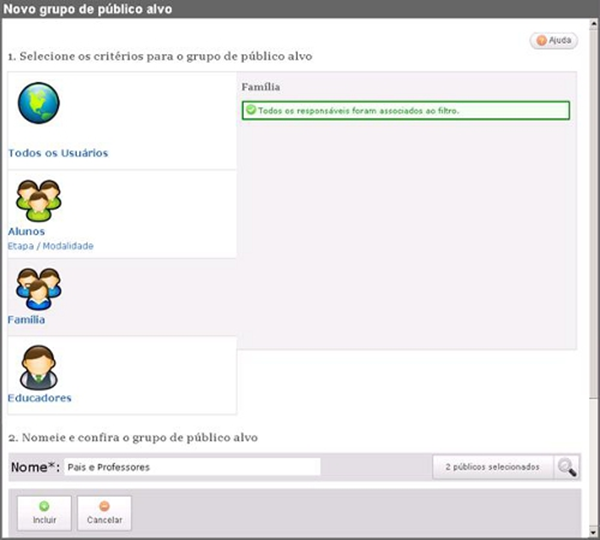
Task: Click the green success message about responsáveis
Action: [x=406, y=111]
